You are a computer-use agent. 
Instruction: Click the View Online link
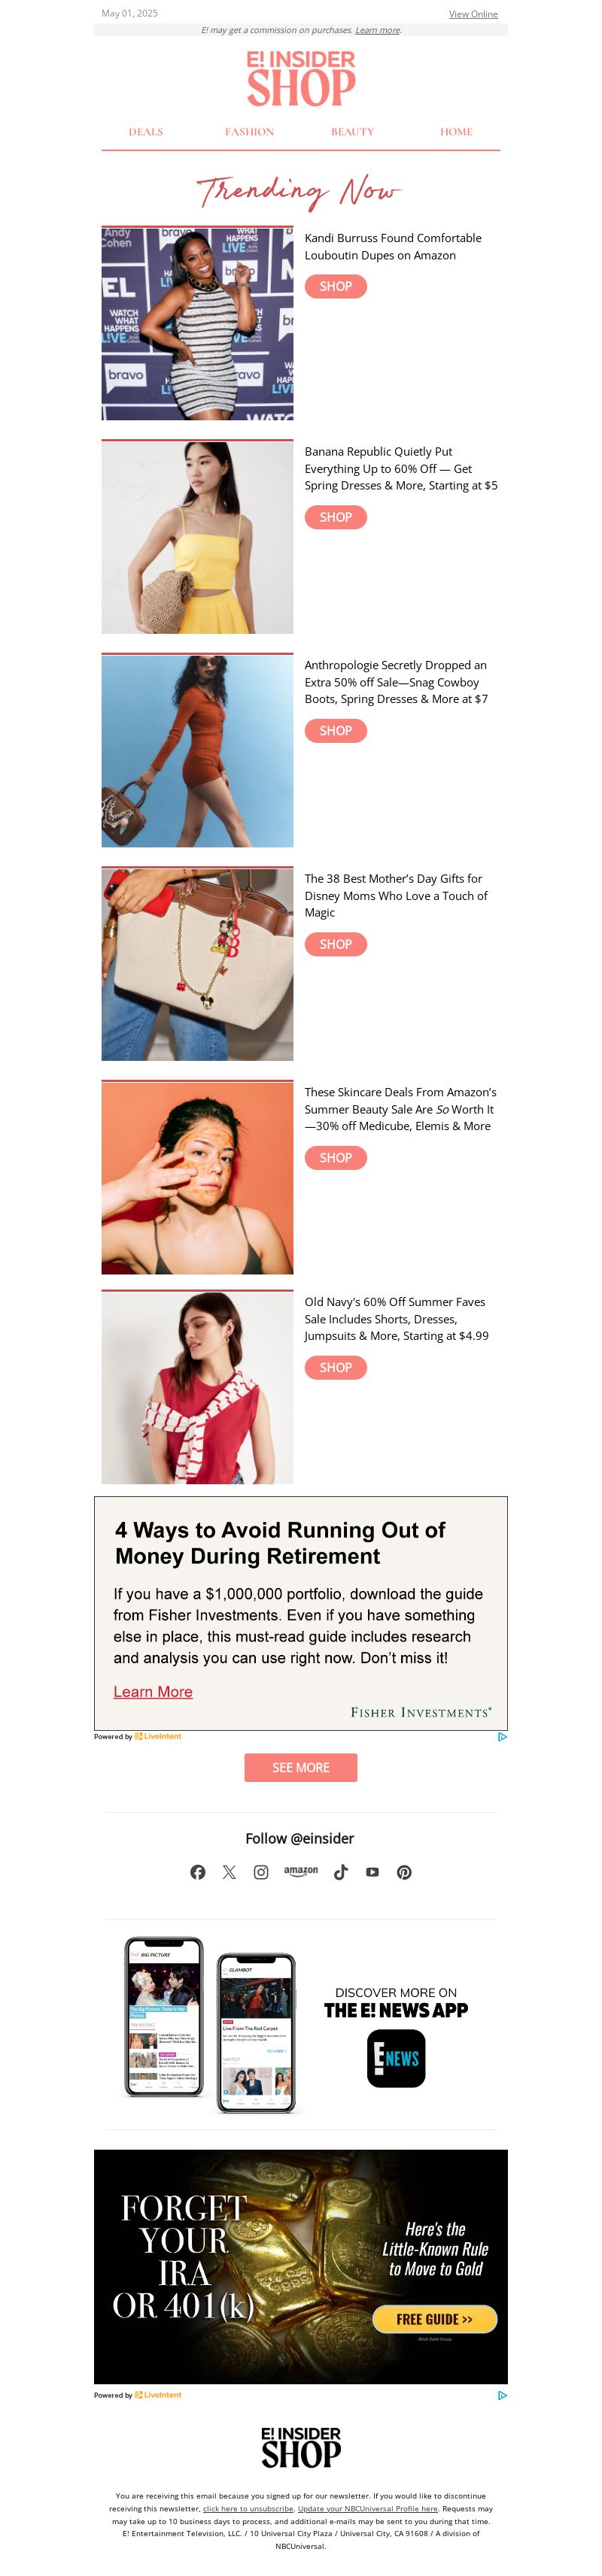tap(473, 14)
